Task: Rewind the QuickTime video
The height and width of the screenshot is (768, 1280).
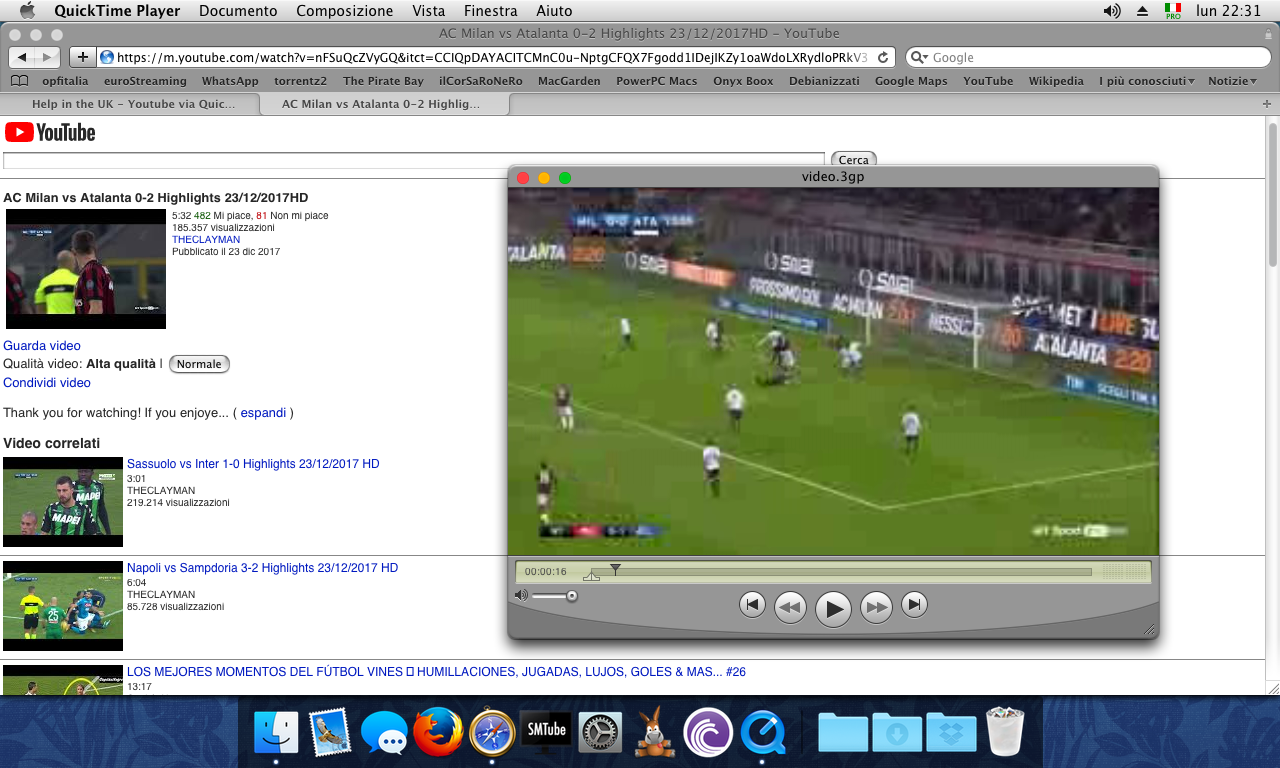Action: point(790,607)
